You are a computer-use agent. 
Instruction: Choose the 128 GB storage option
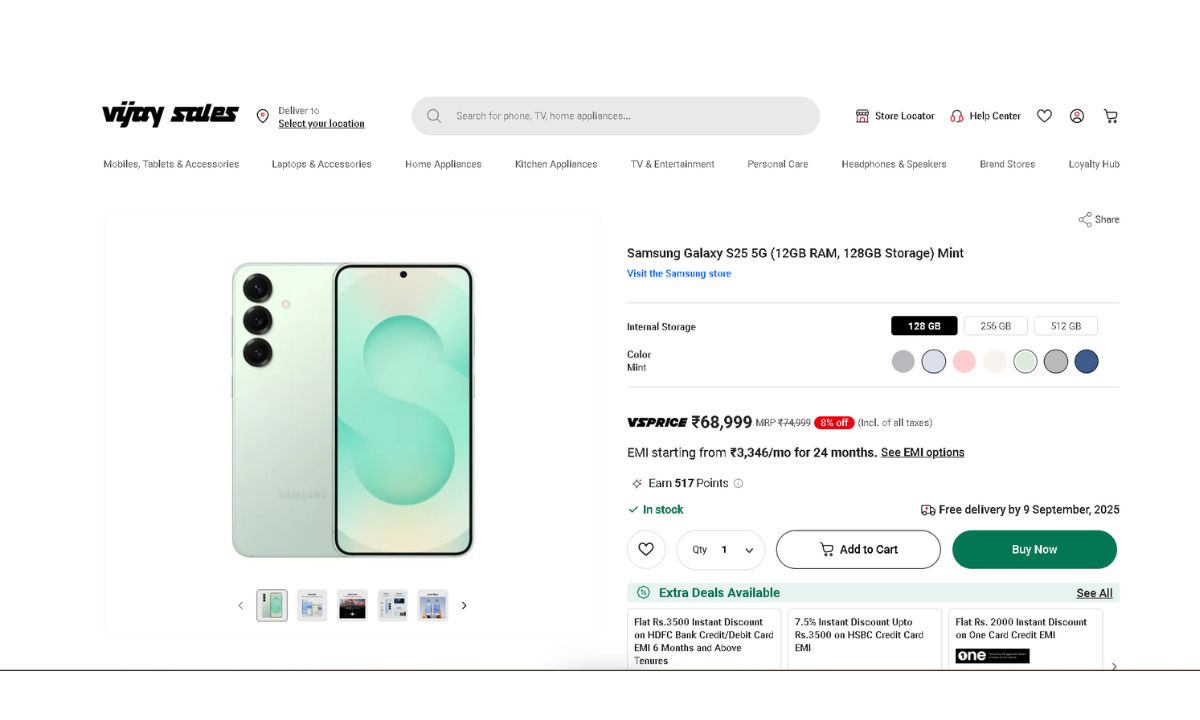tap(924, 326)
